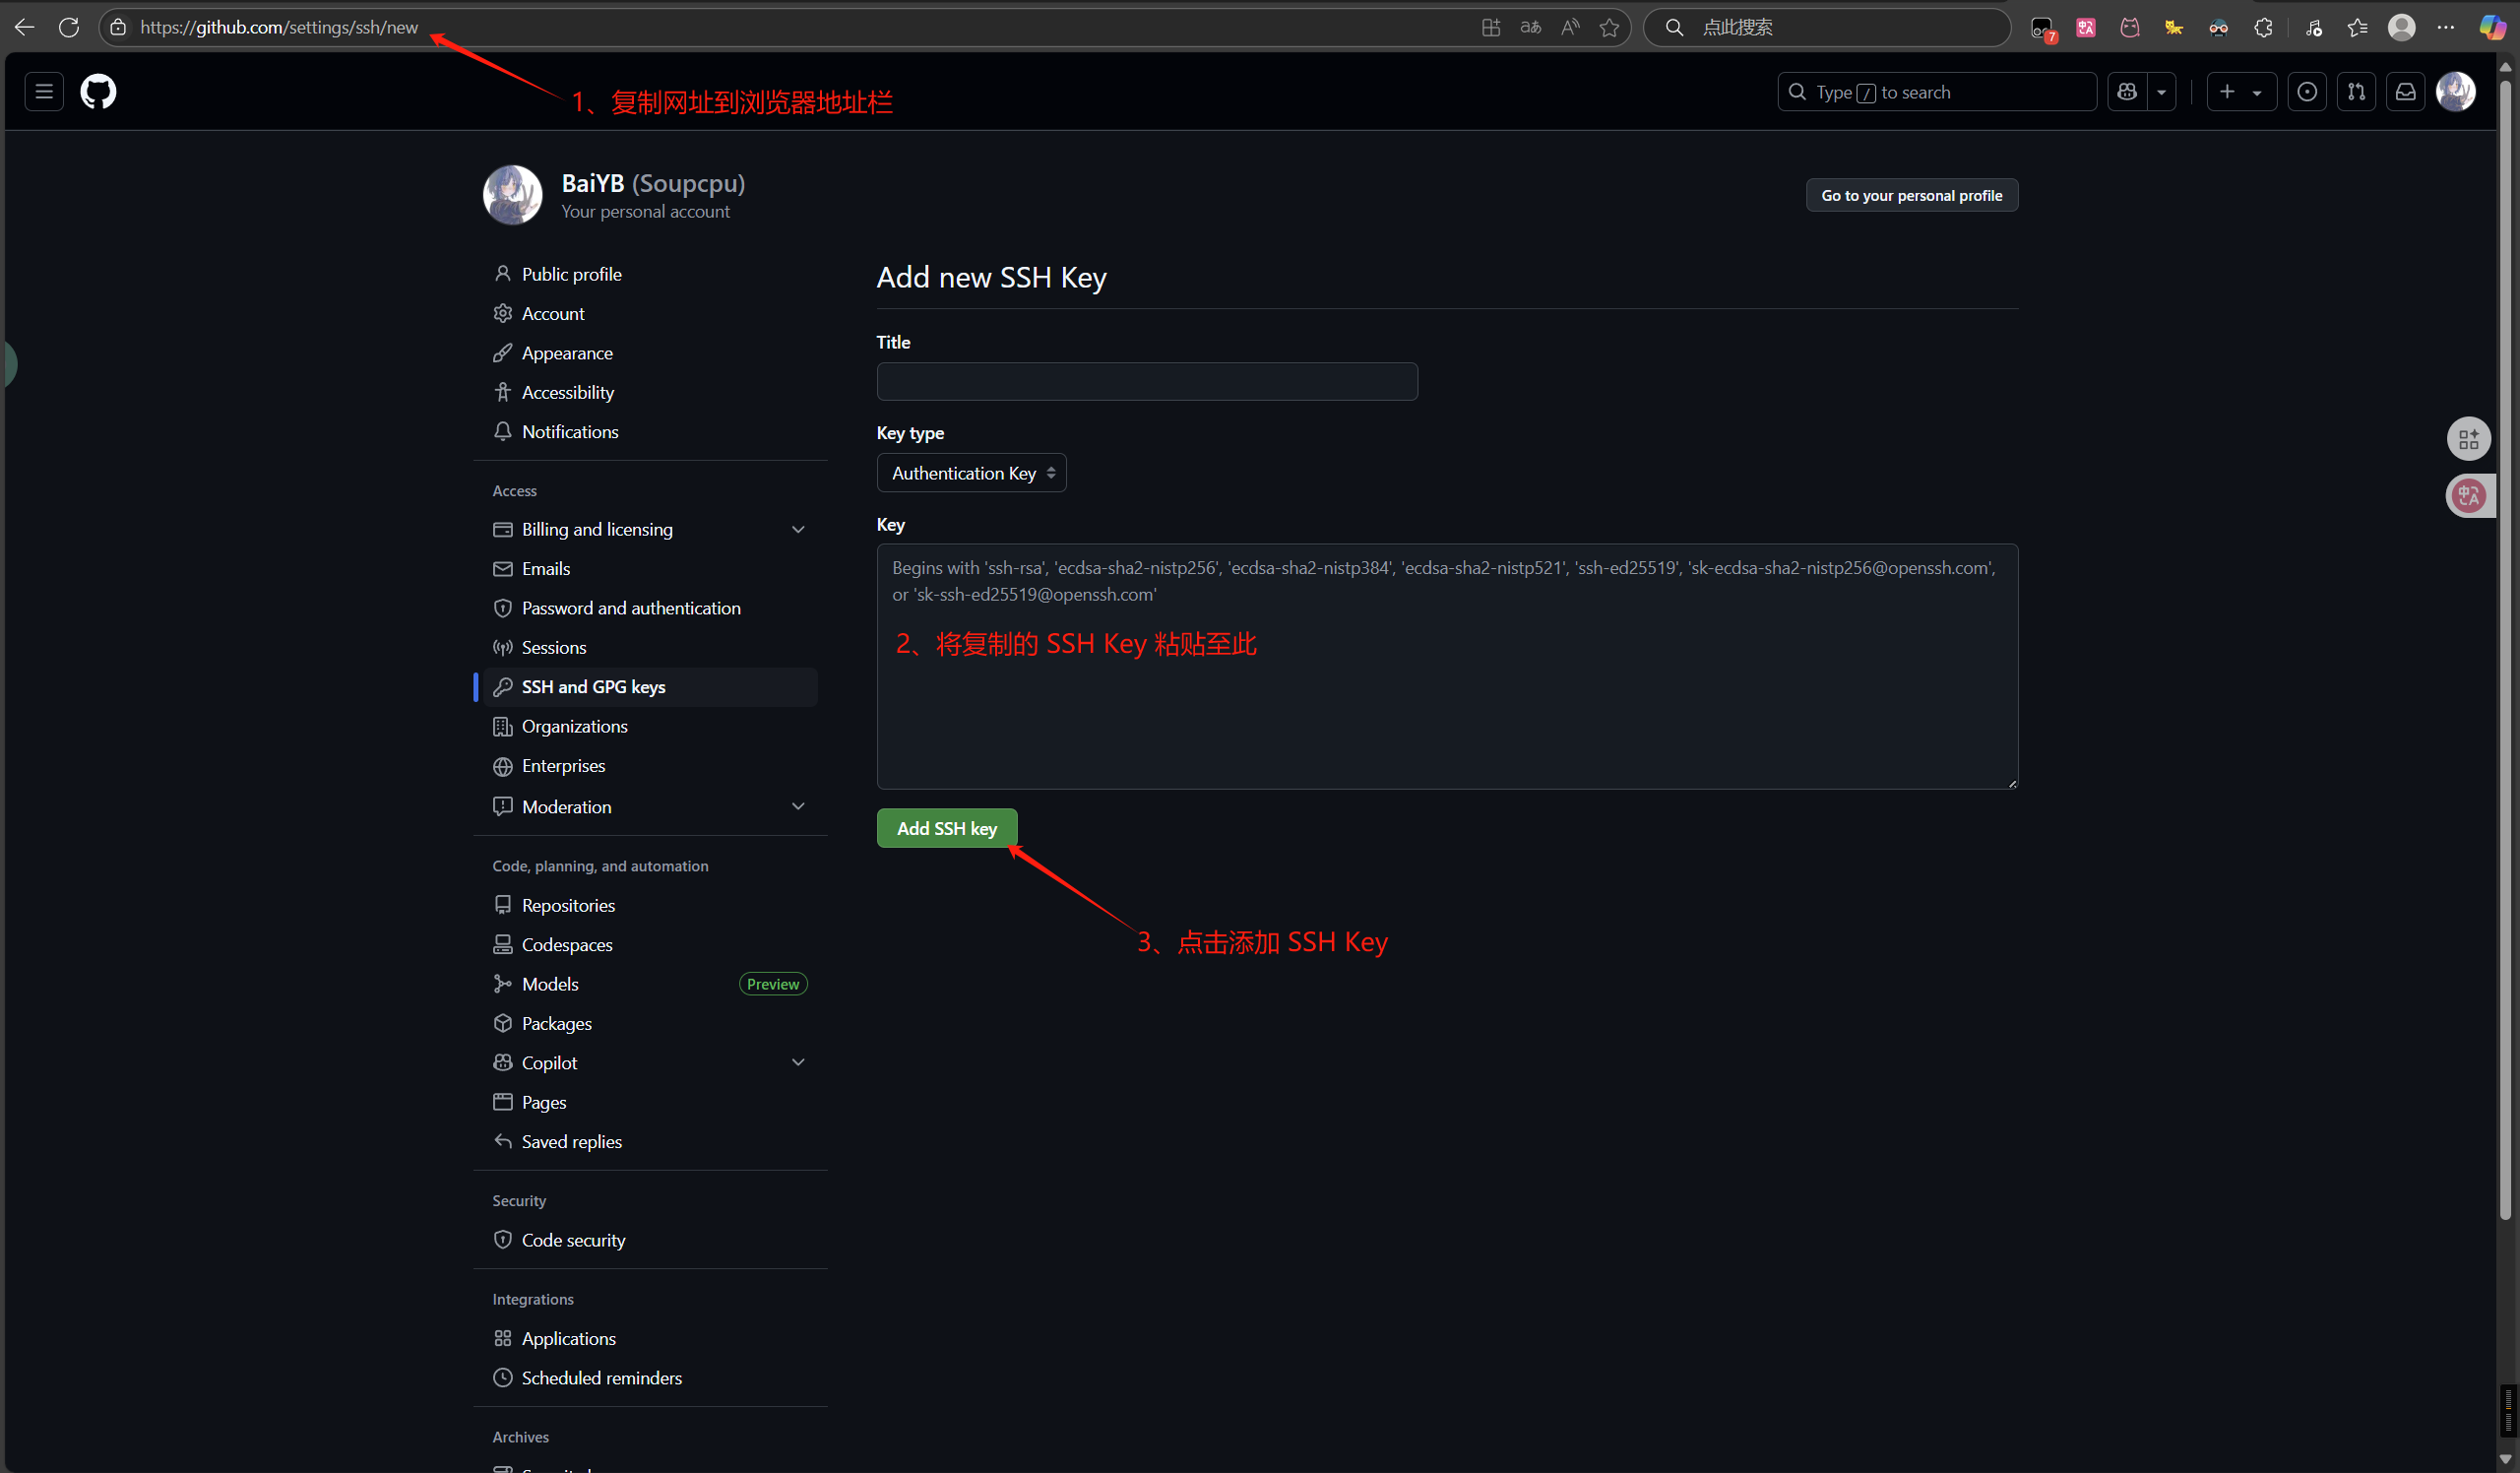Open browser profile avatar icon
Viewport: 2520px width, 1473px height.
pos(2401,27)
